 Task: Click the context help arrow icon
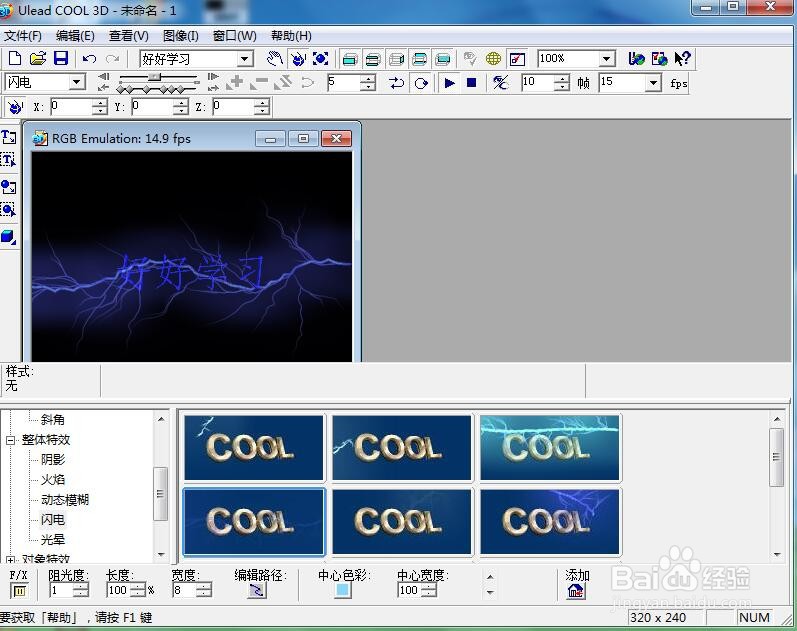[682, 58]
